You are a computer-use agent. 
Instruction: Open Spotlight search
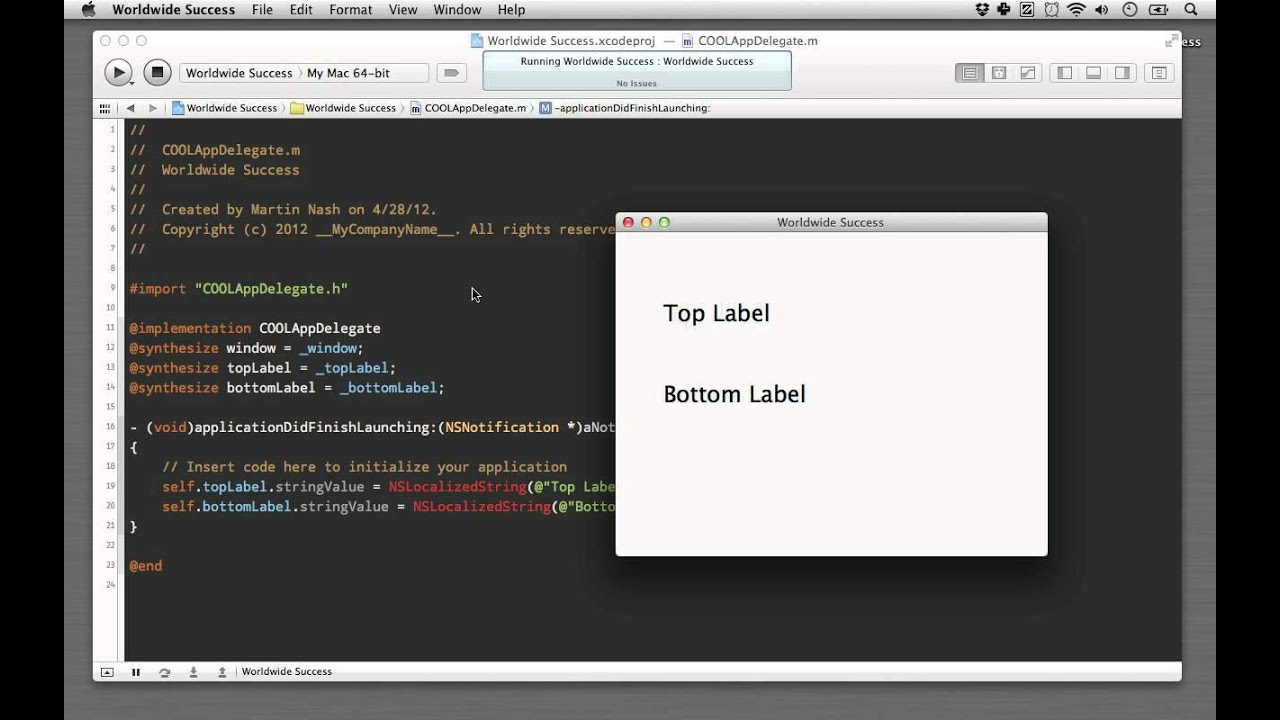click(1191, 9)
